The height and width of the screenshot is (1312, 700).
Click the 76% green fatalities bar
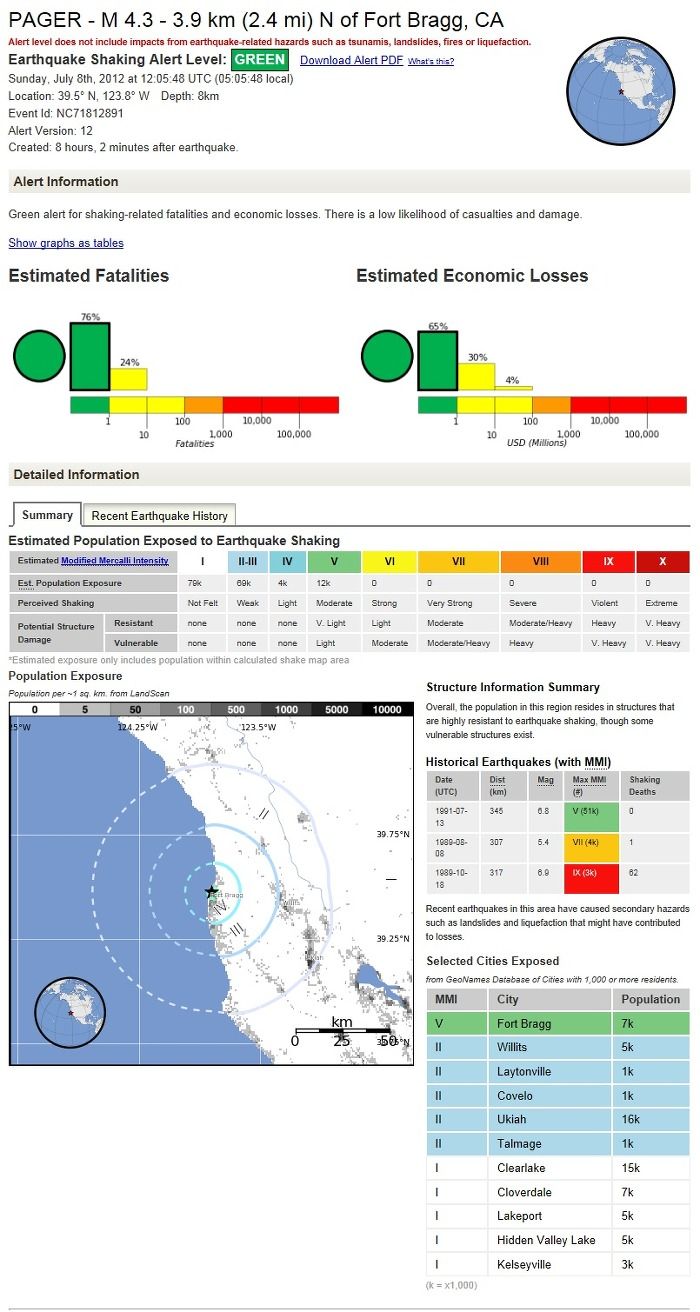coord(90,356)
